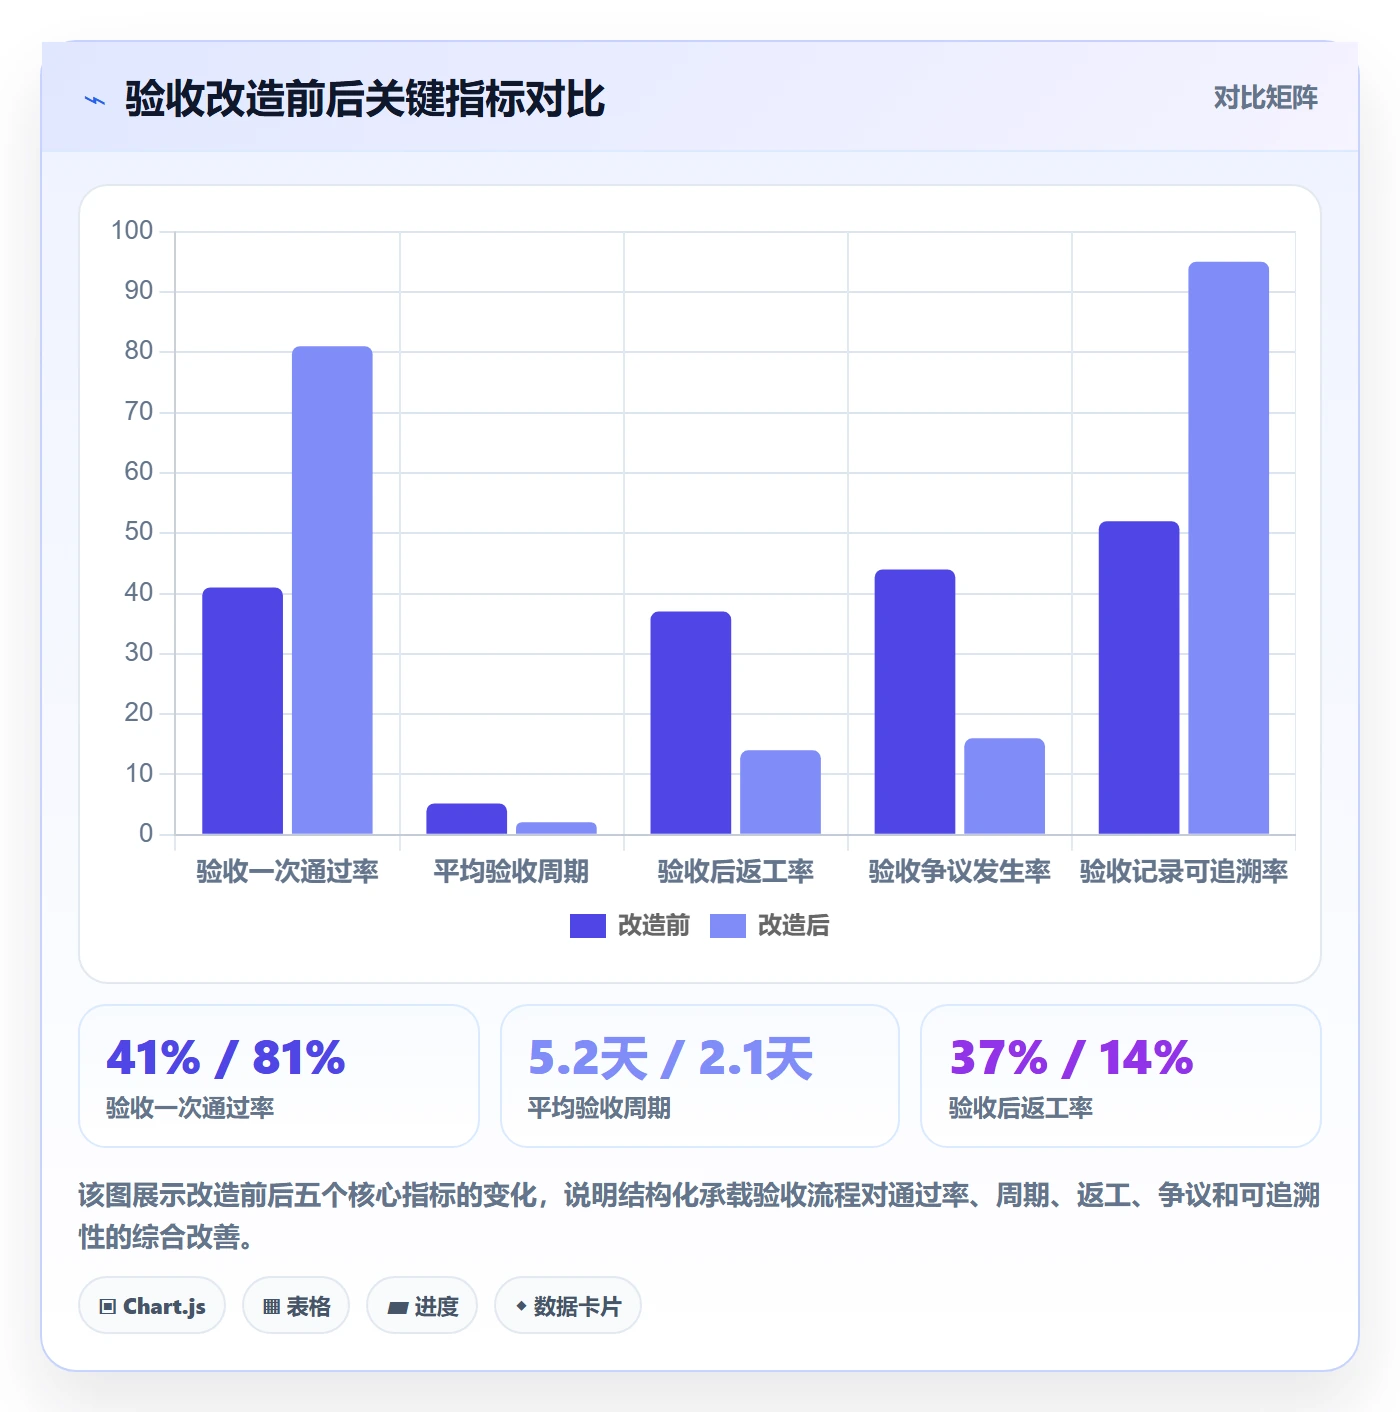Click the 改造后 legend label text
This screenshot has width=1400, height=1412.
point(794,926)
